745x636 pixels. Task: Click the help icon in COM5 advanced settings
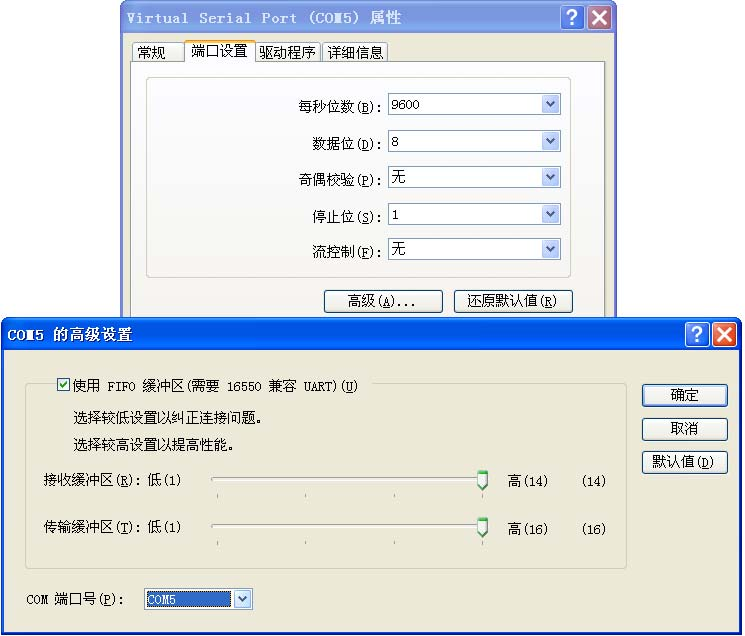[x=697, y=335]
